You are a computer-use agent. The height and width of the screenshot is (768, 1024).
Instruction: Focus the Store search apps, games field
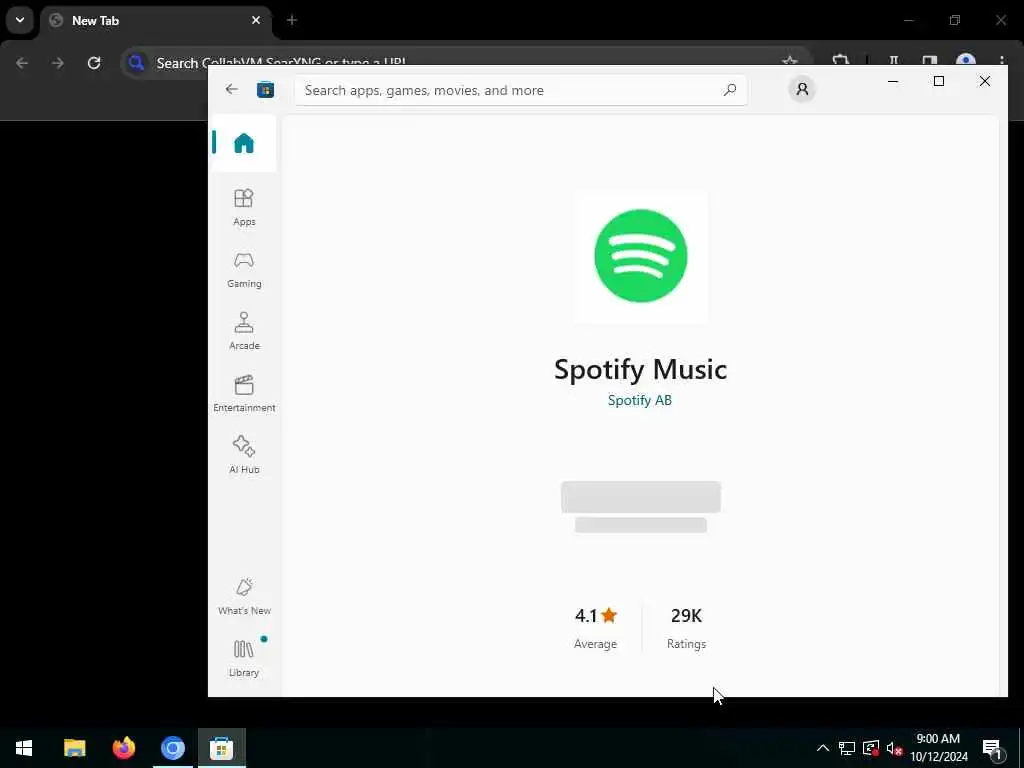520,90
